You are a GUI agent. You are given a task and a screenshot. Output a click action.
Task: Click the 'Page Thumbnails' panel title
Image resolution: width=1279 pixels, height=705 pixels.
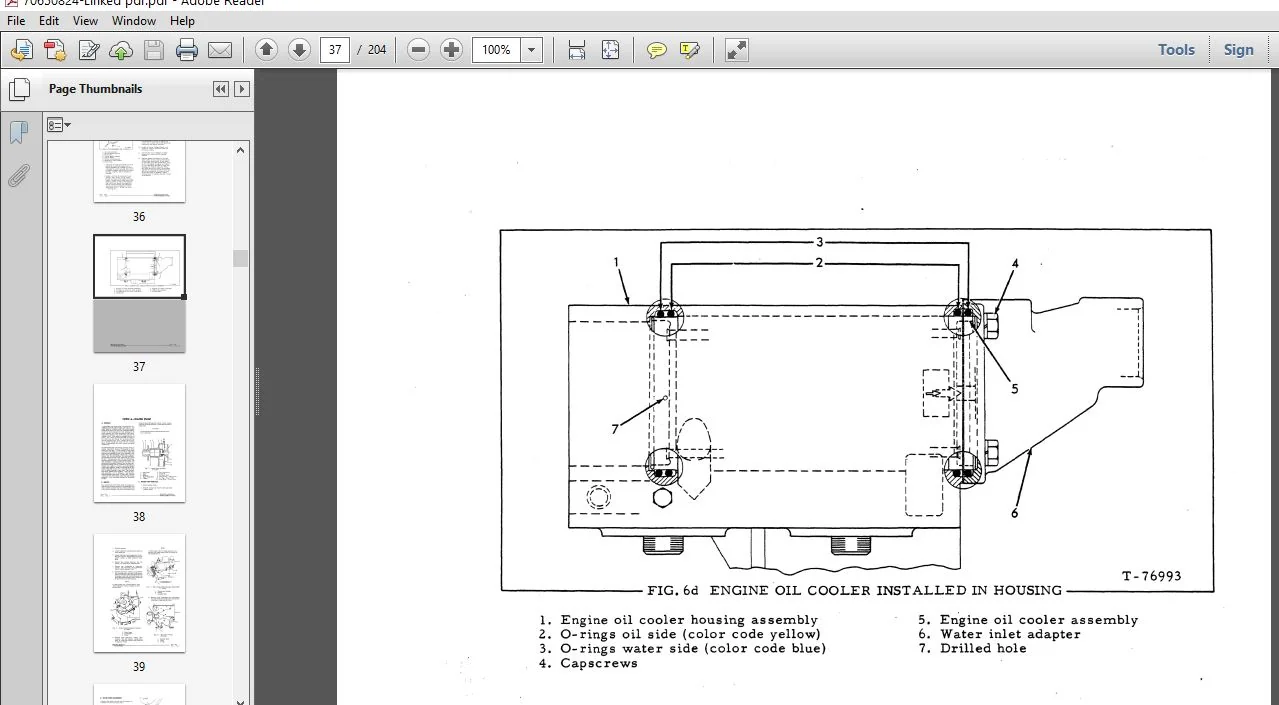(95, 89)
